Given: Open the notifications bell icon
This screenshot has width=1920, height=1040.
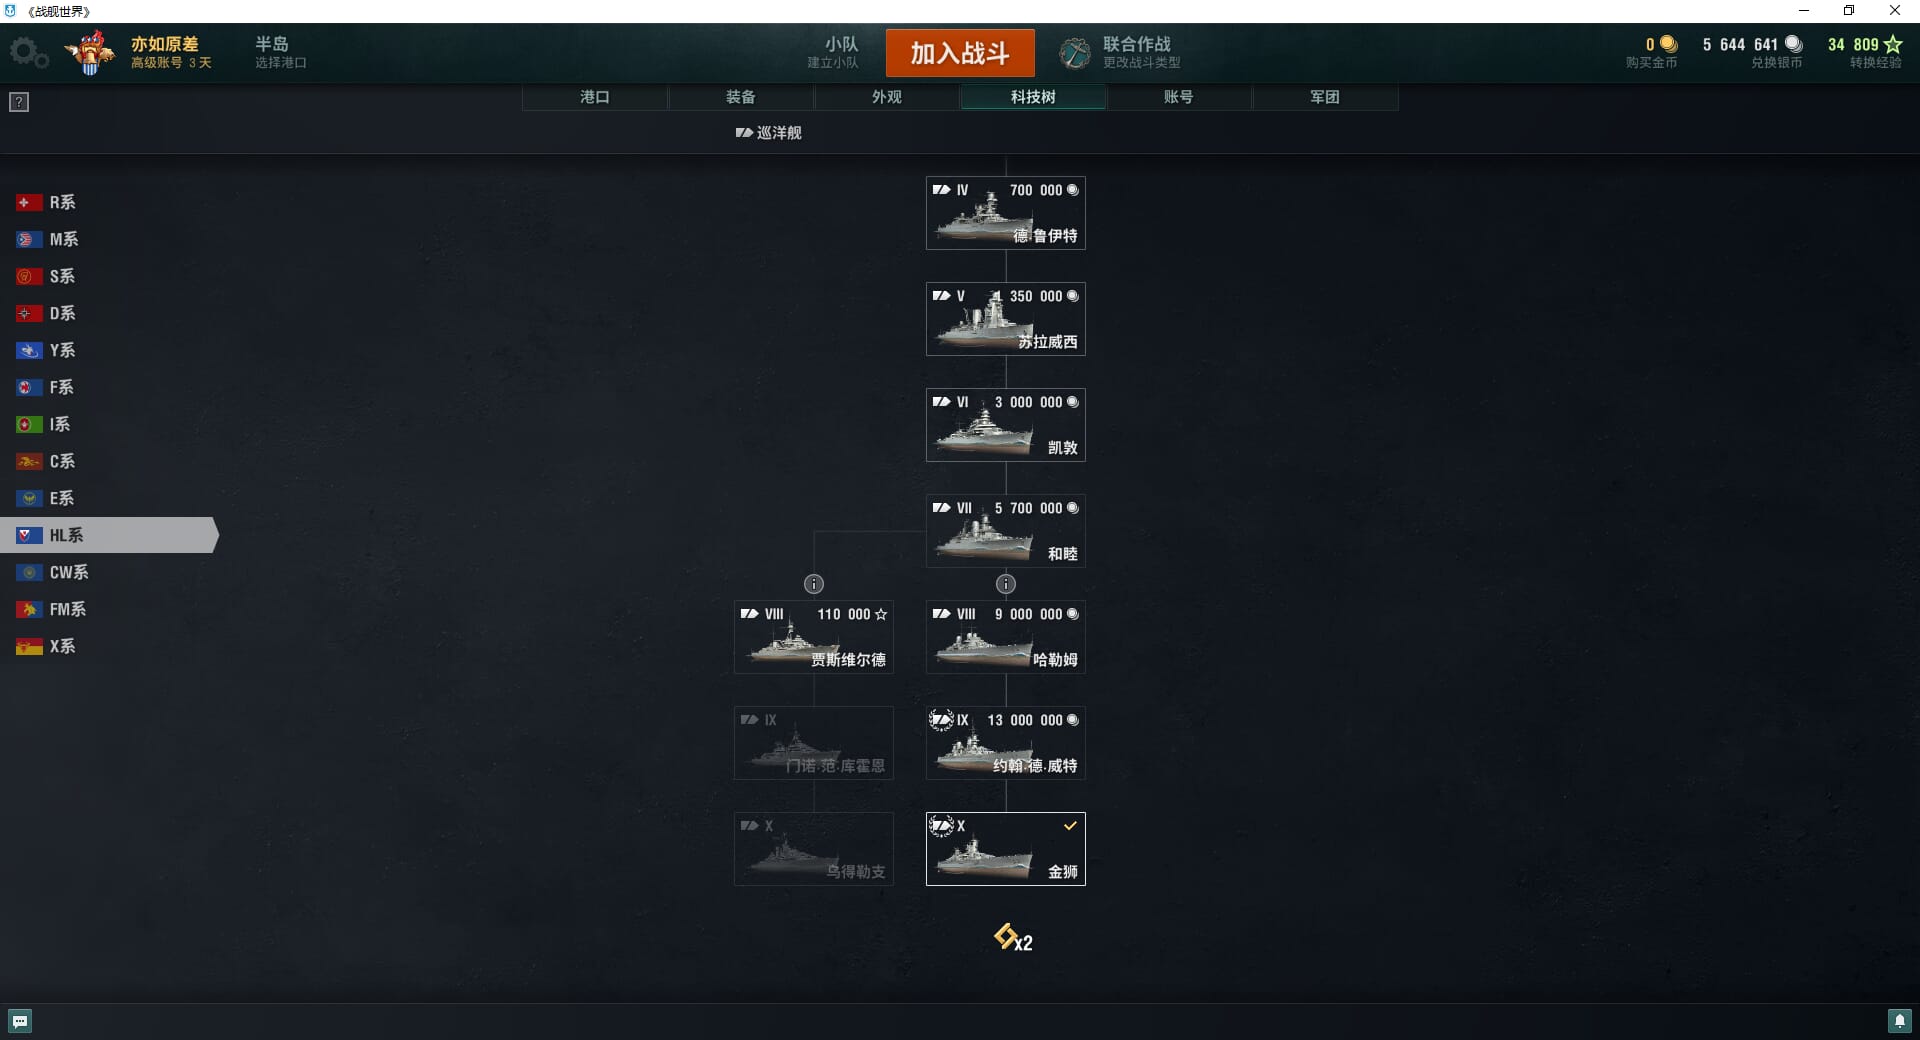Looking at the screenshot, I should click(1899, 1021).
